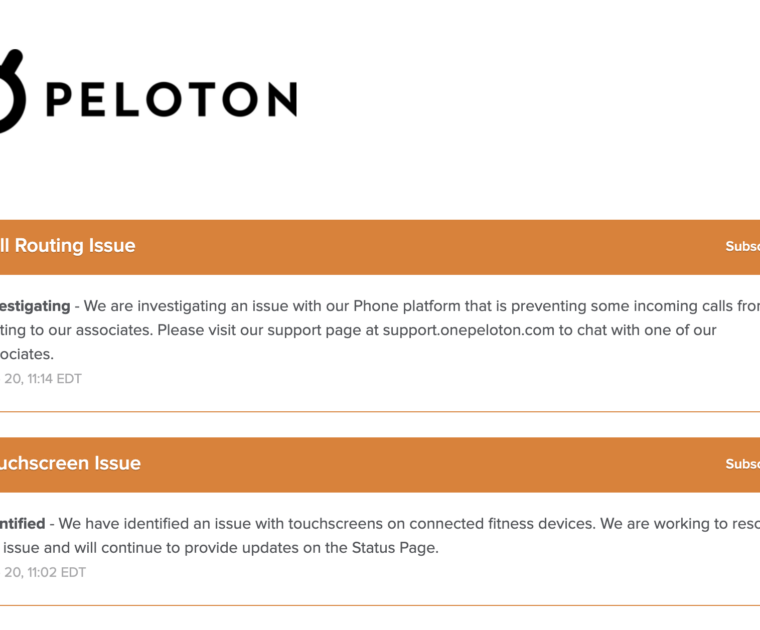The width and height of the screenshot is (760, 630).
Task: Click the 'chat with one of our' text
Action: [638, 330]
